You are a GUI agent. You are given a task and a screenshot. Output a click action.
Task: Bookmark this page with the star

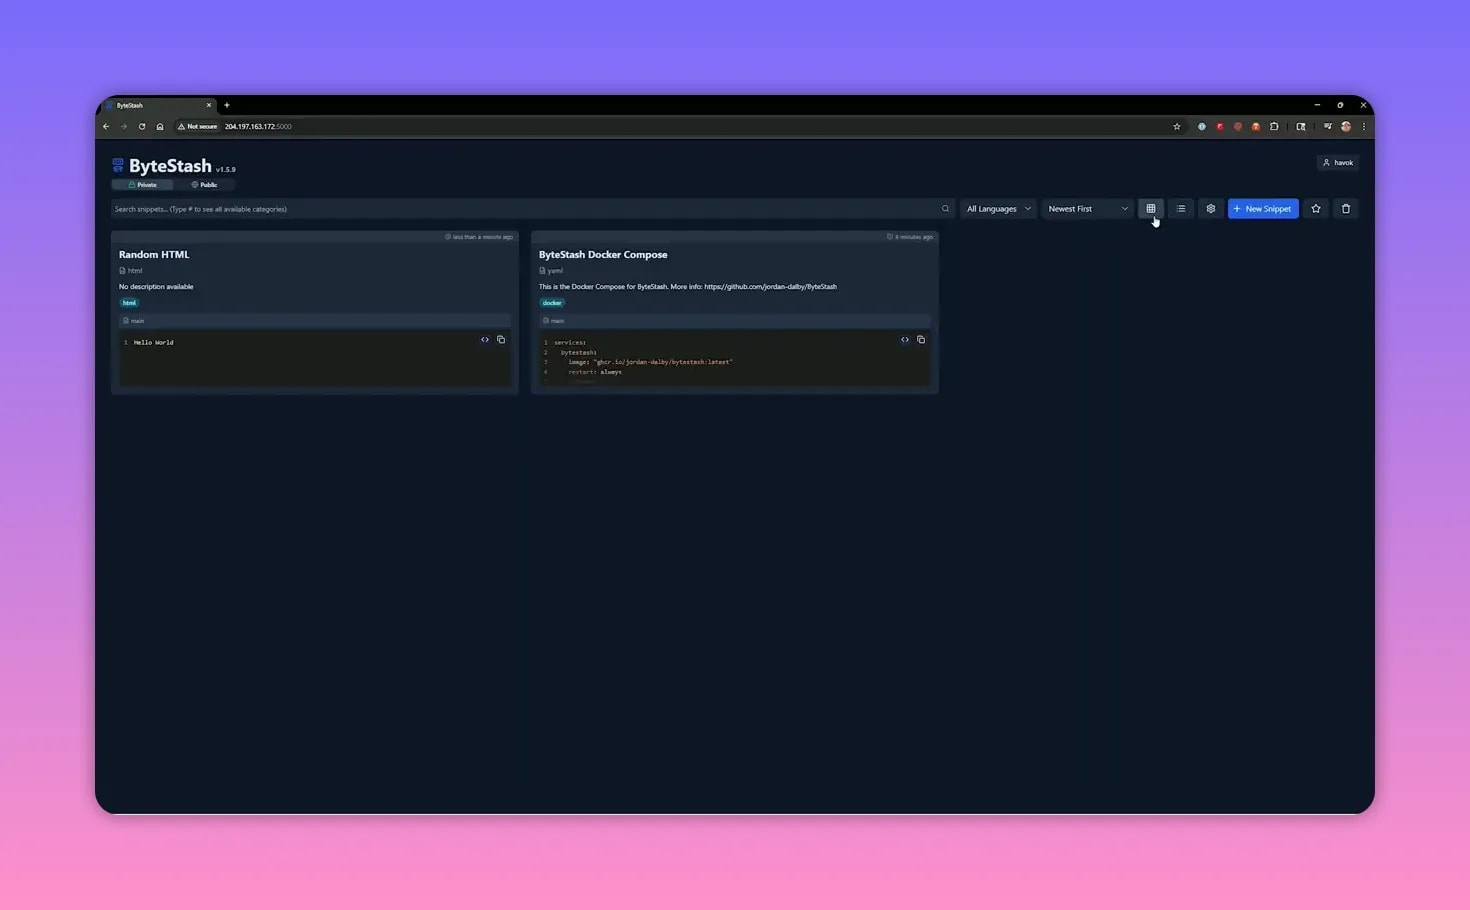(1177, 127)
